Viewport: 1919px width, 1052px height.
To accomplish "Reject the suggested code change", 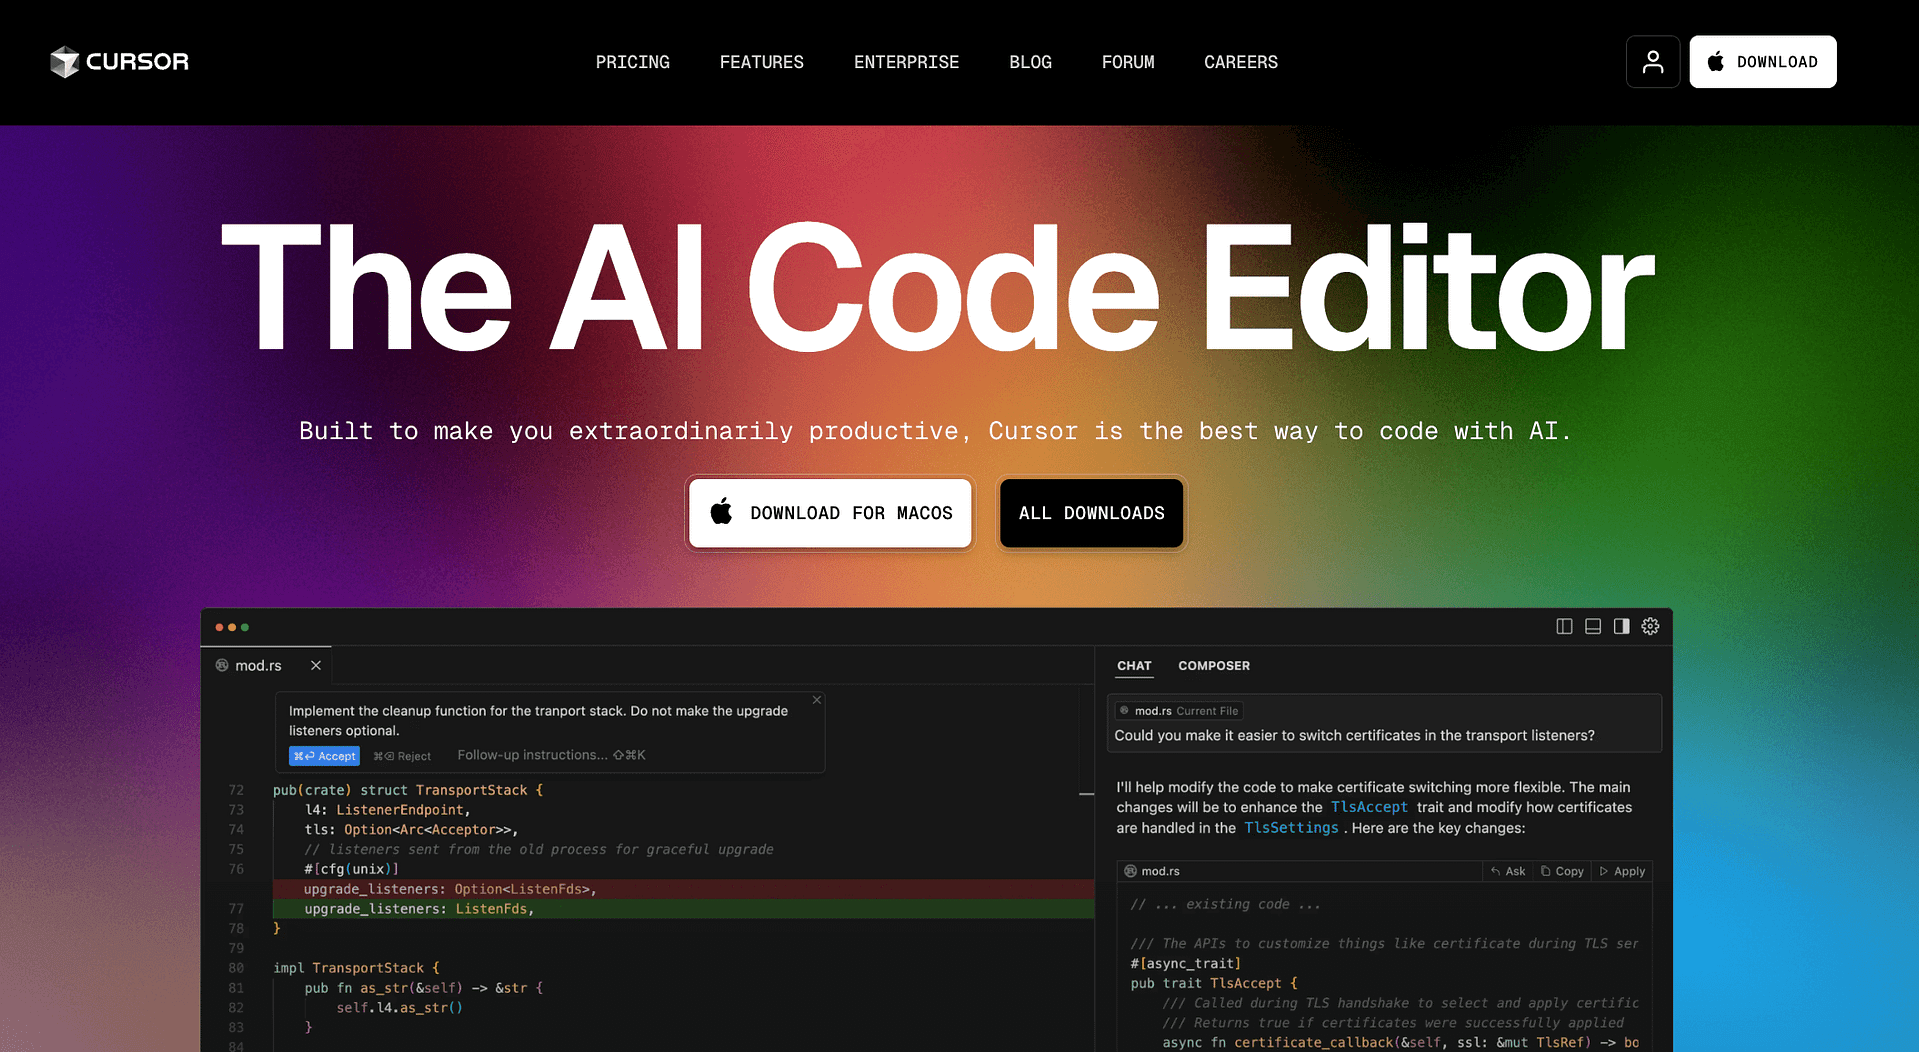I will pyautogui.click(x=402, y=756).
